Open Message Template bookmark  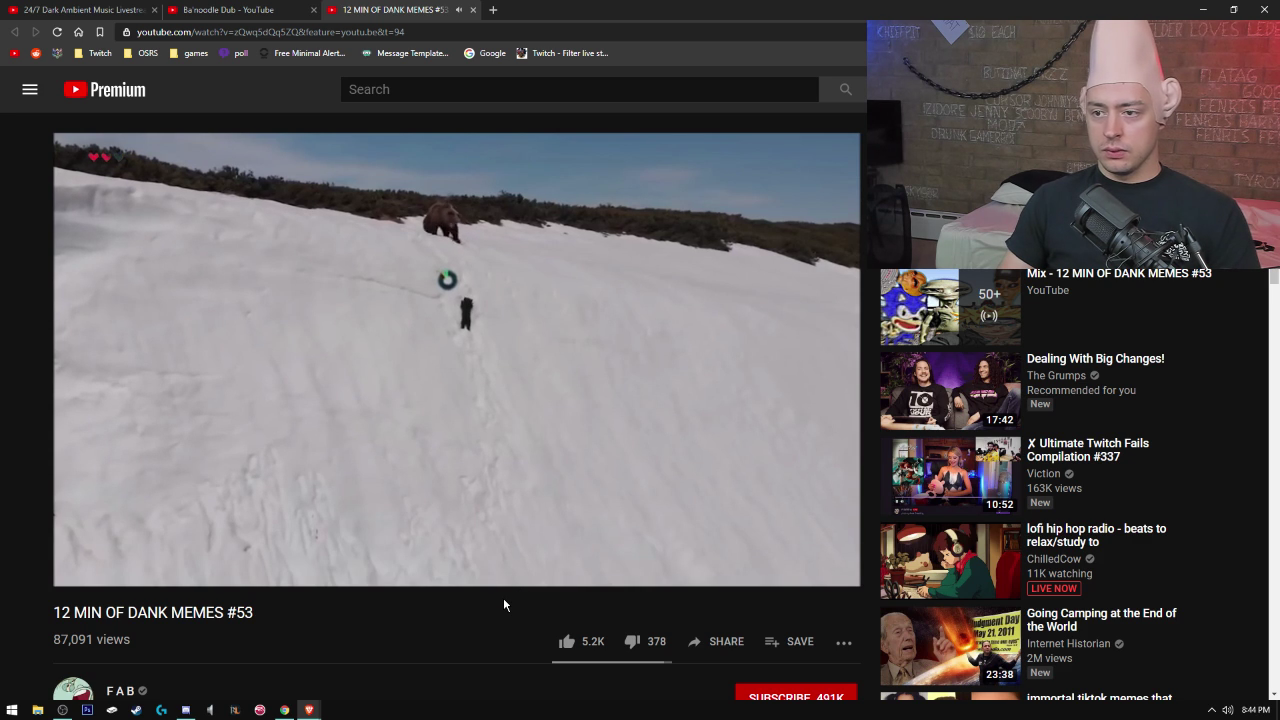(x=405, y=53)
